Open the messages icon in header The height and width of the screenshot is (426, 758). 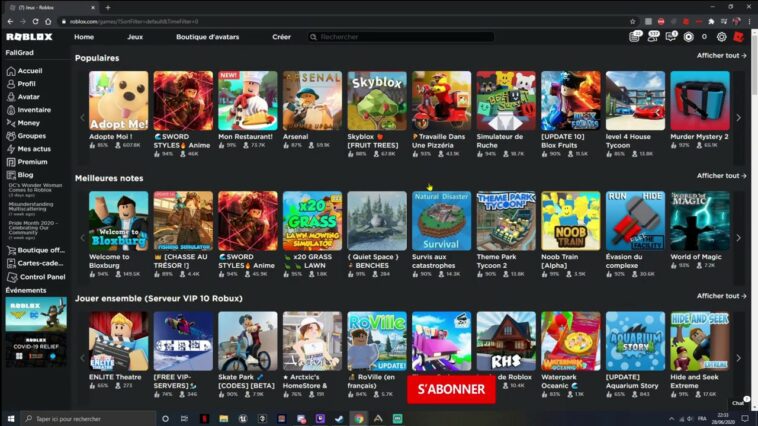pyautogui.click(x=671, y=37)
